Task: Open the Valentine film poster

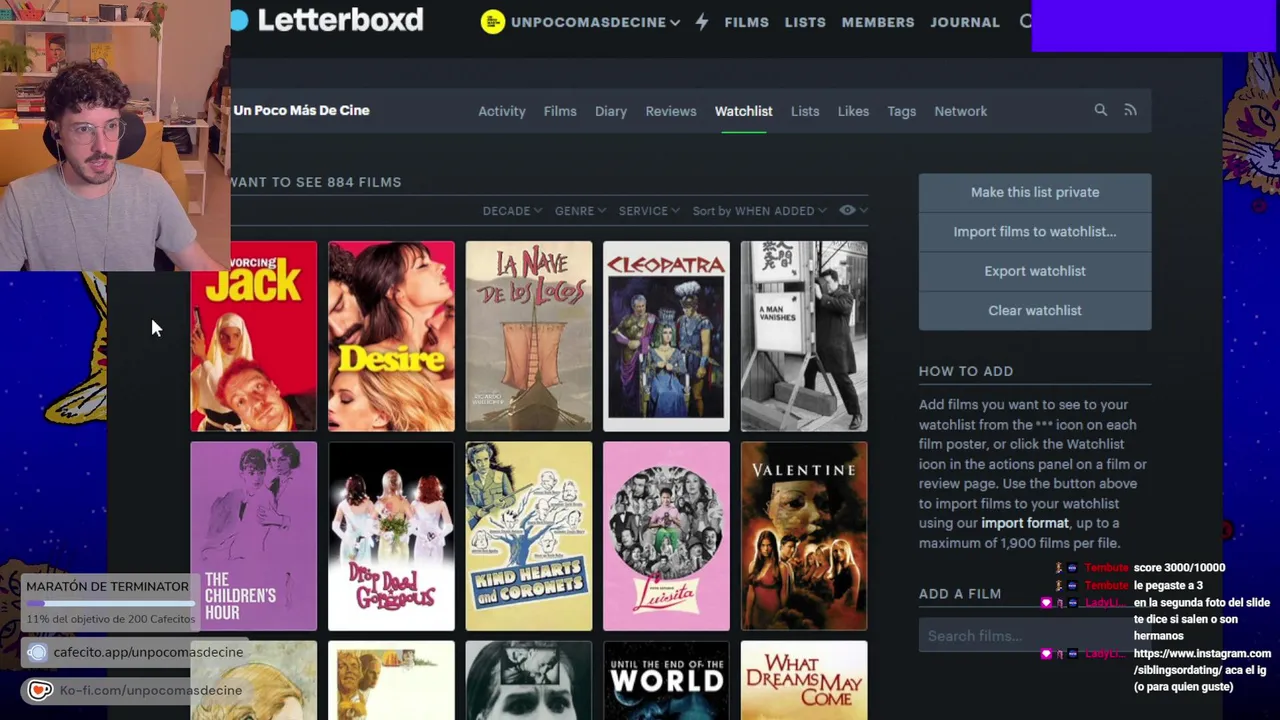Action: tap(804, 536)
